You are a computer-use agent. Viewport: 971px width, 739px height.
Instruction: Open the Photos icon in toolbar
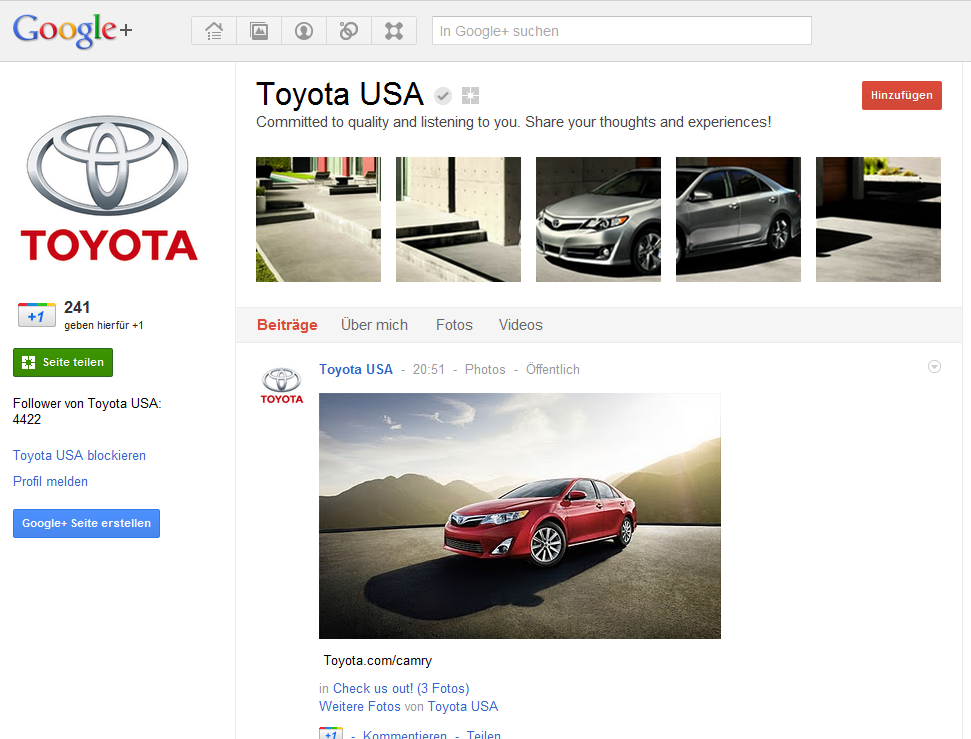(x=259, y=30)
